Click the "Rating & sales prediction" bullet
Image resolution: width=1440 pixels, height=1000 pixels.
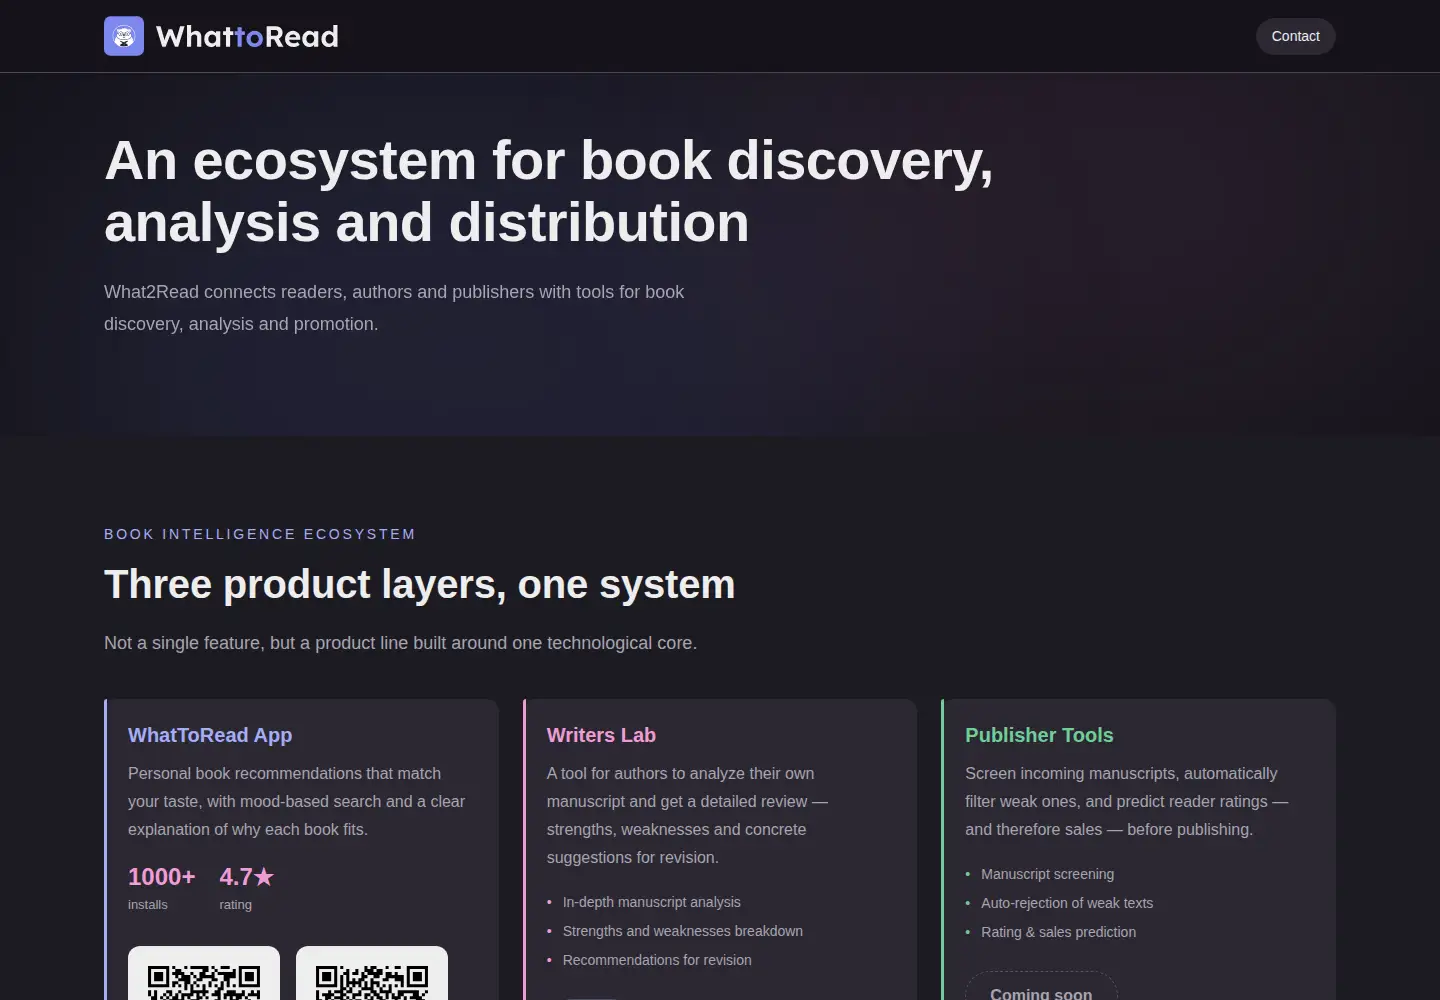click(1058, 932)
